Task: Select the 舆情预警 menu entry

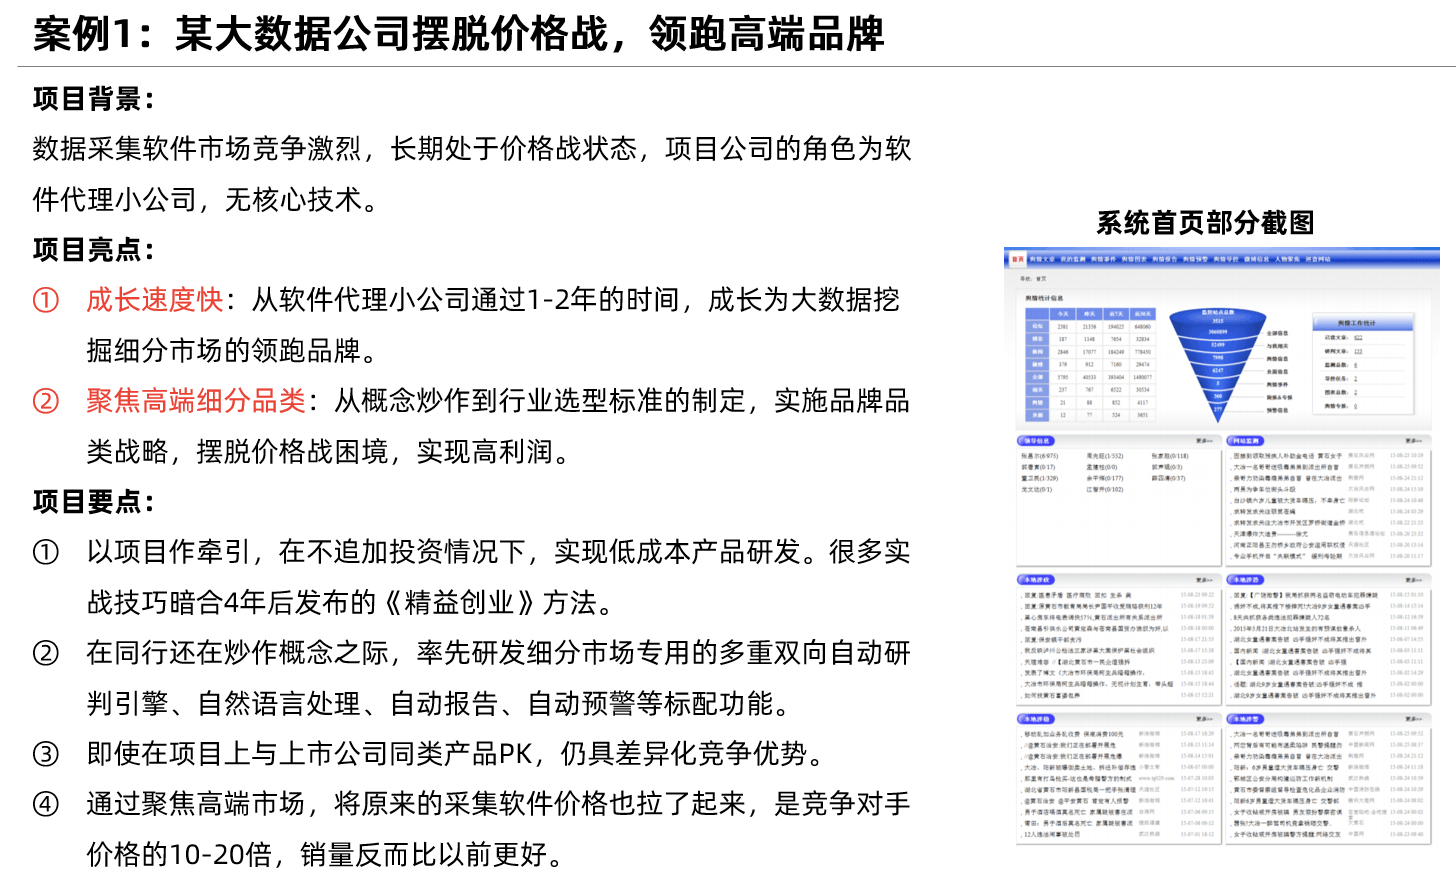Action: click(x=1195, y=259)
